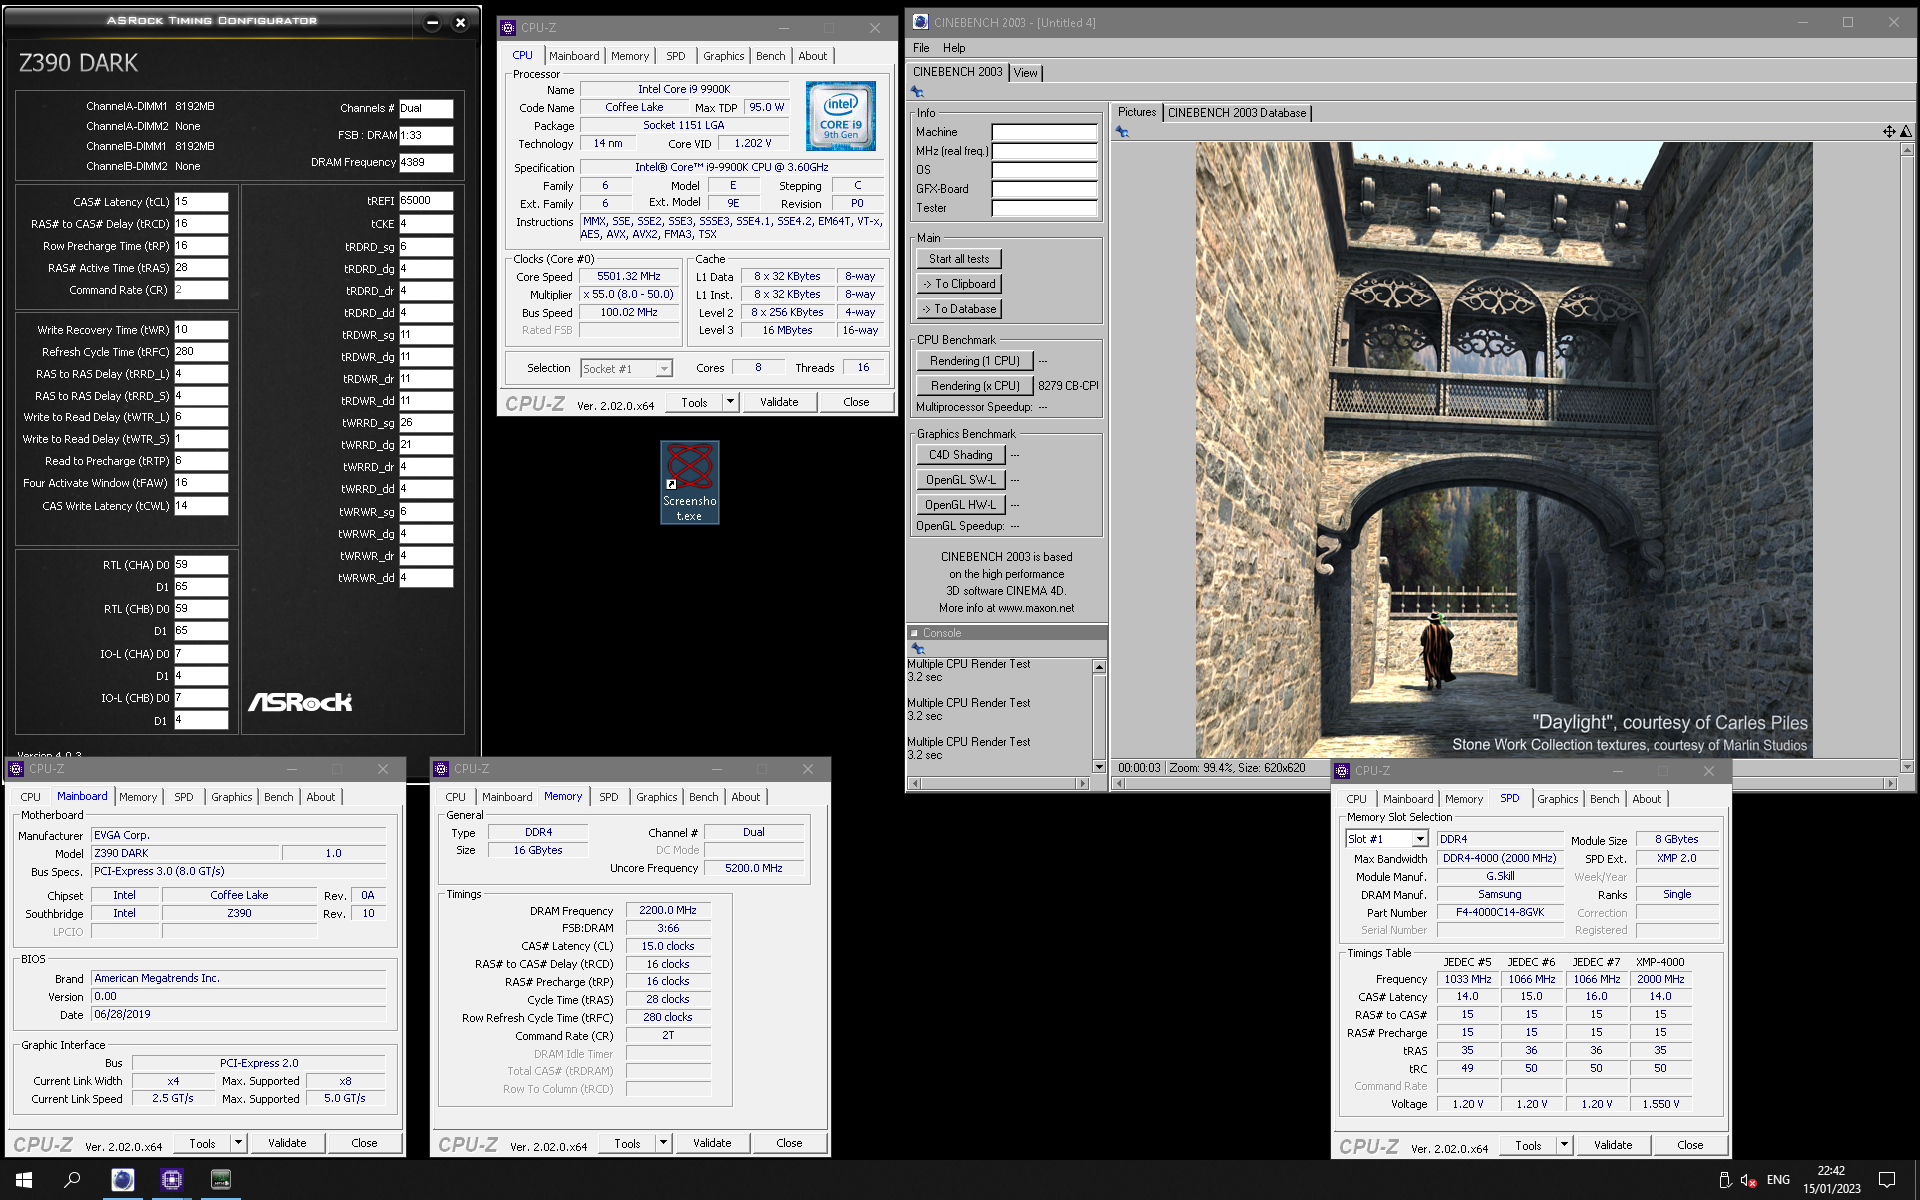Click the clock showing 22:42 in taskbar
The height and width of the screenshot is (1200, 1920).
click(x=1831, y=1171)
